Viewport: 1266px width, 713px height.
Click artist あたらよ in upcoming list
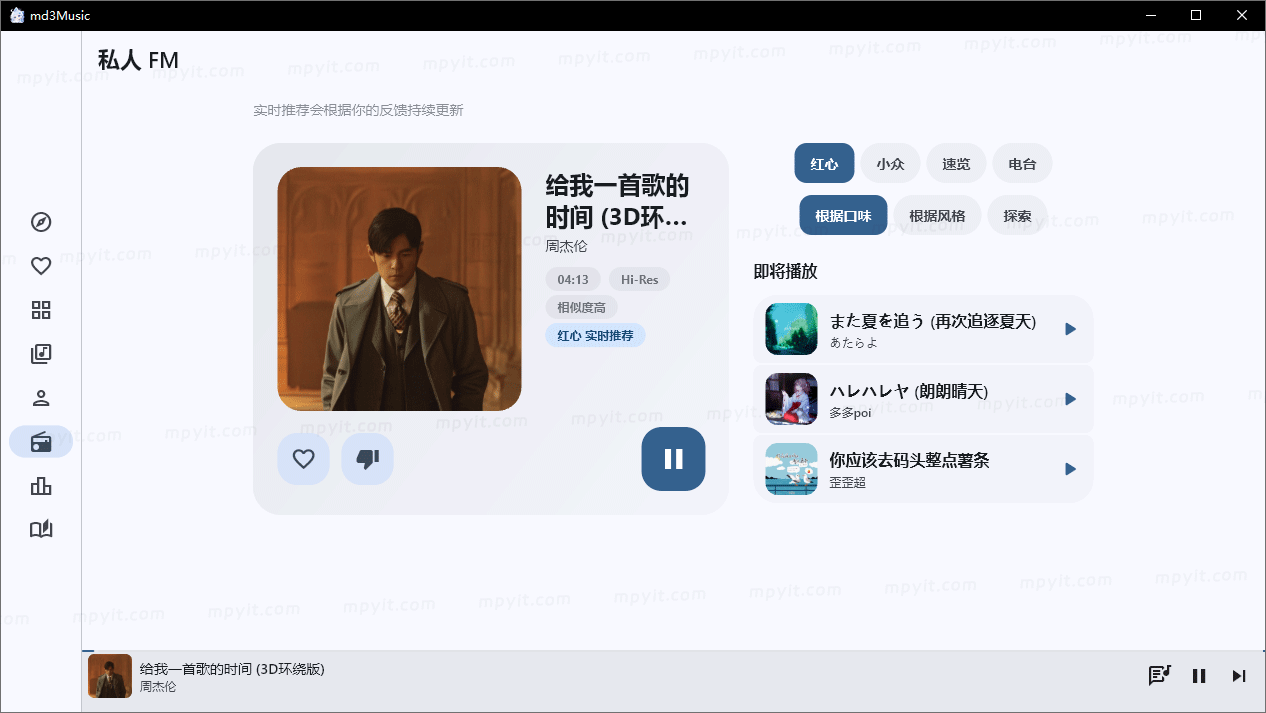pos(853,343)
